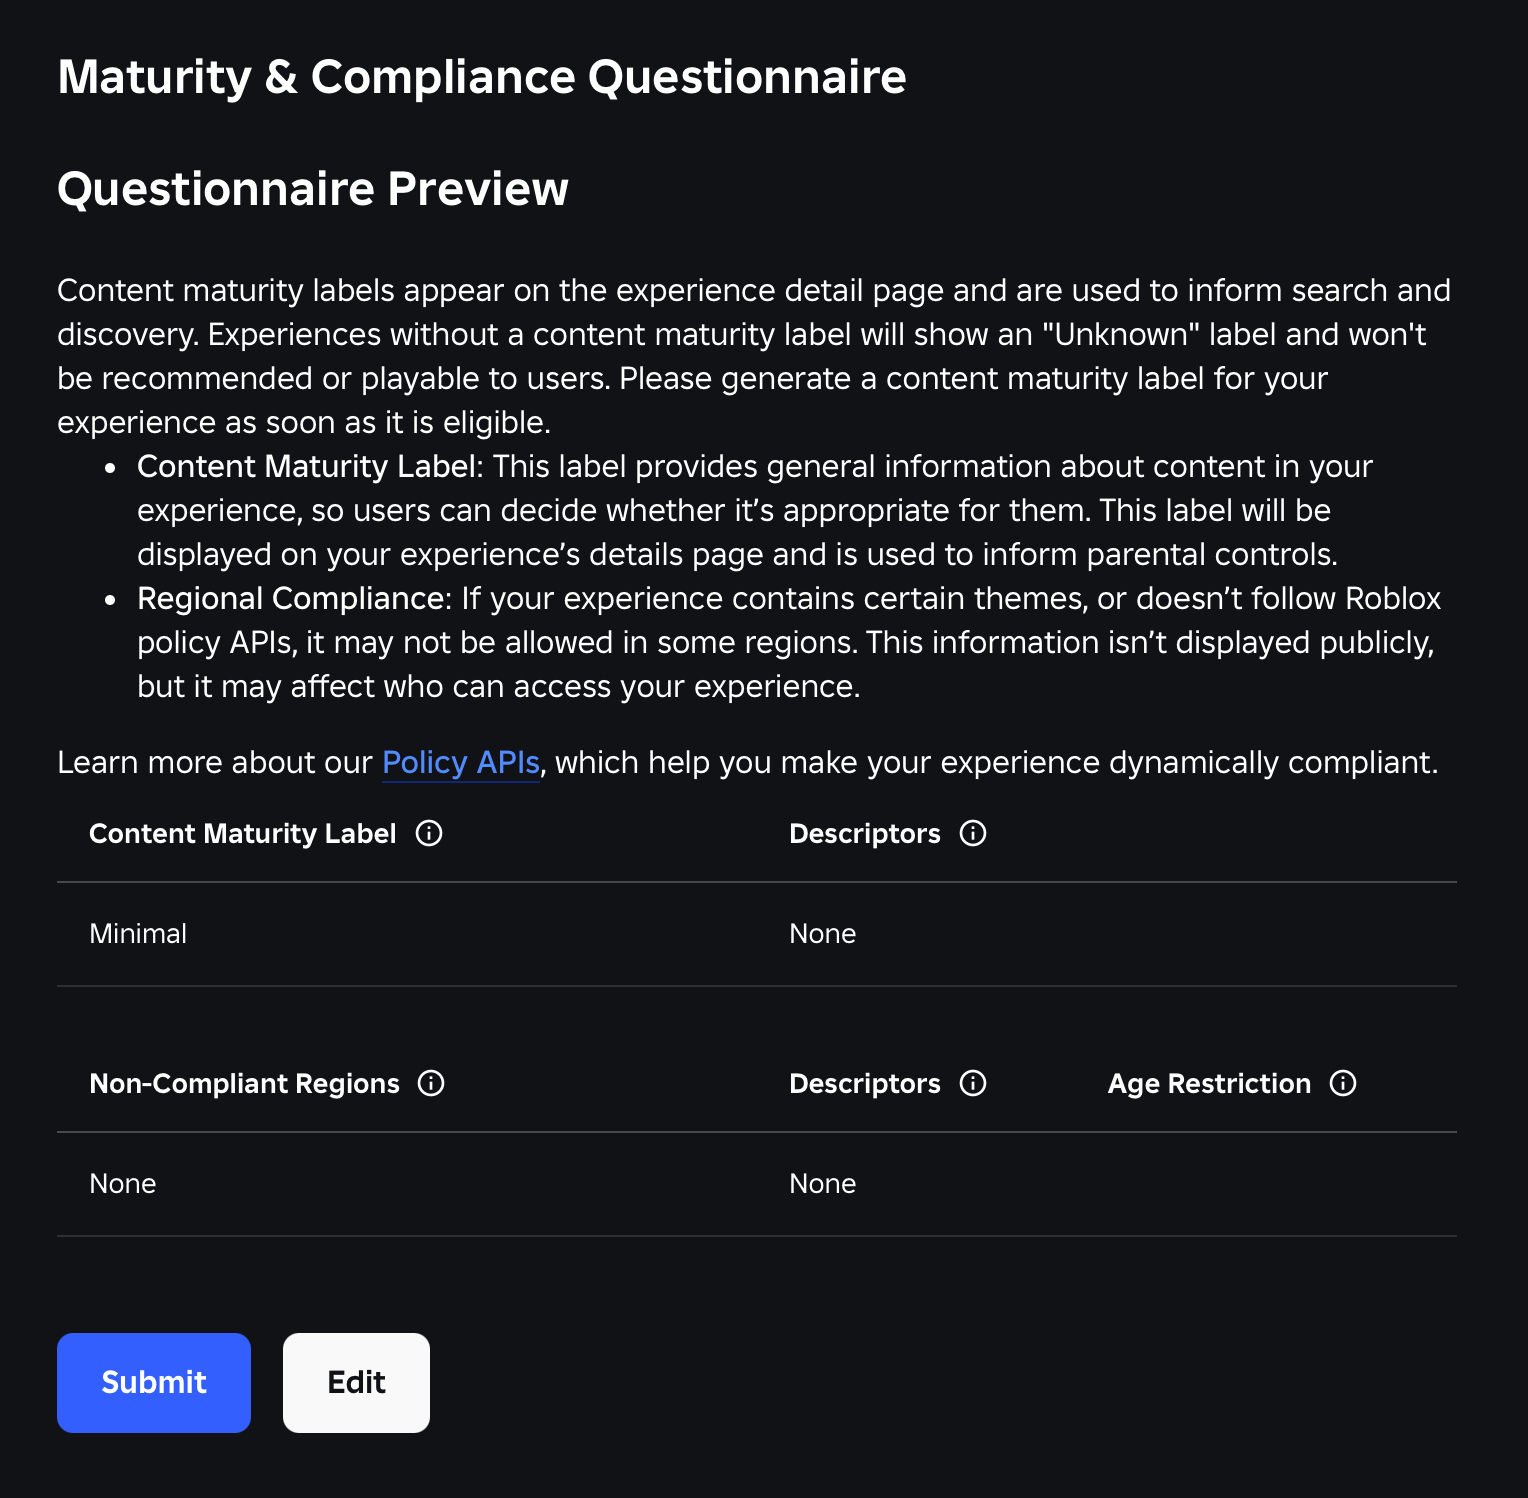Open the Non-Compliant Regions info icon

point(431,1083)
